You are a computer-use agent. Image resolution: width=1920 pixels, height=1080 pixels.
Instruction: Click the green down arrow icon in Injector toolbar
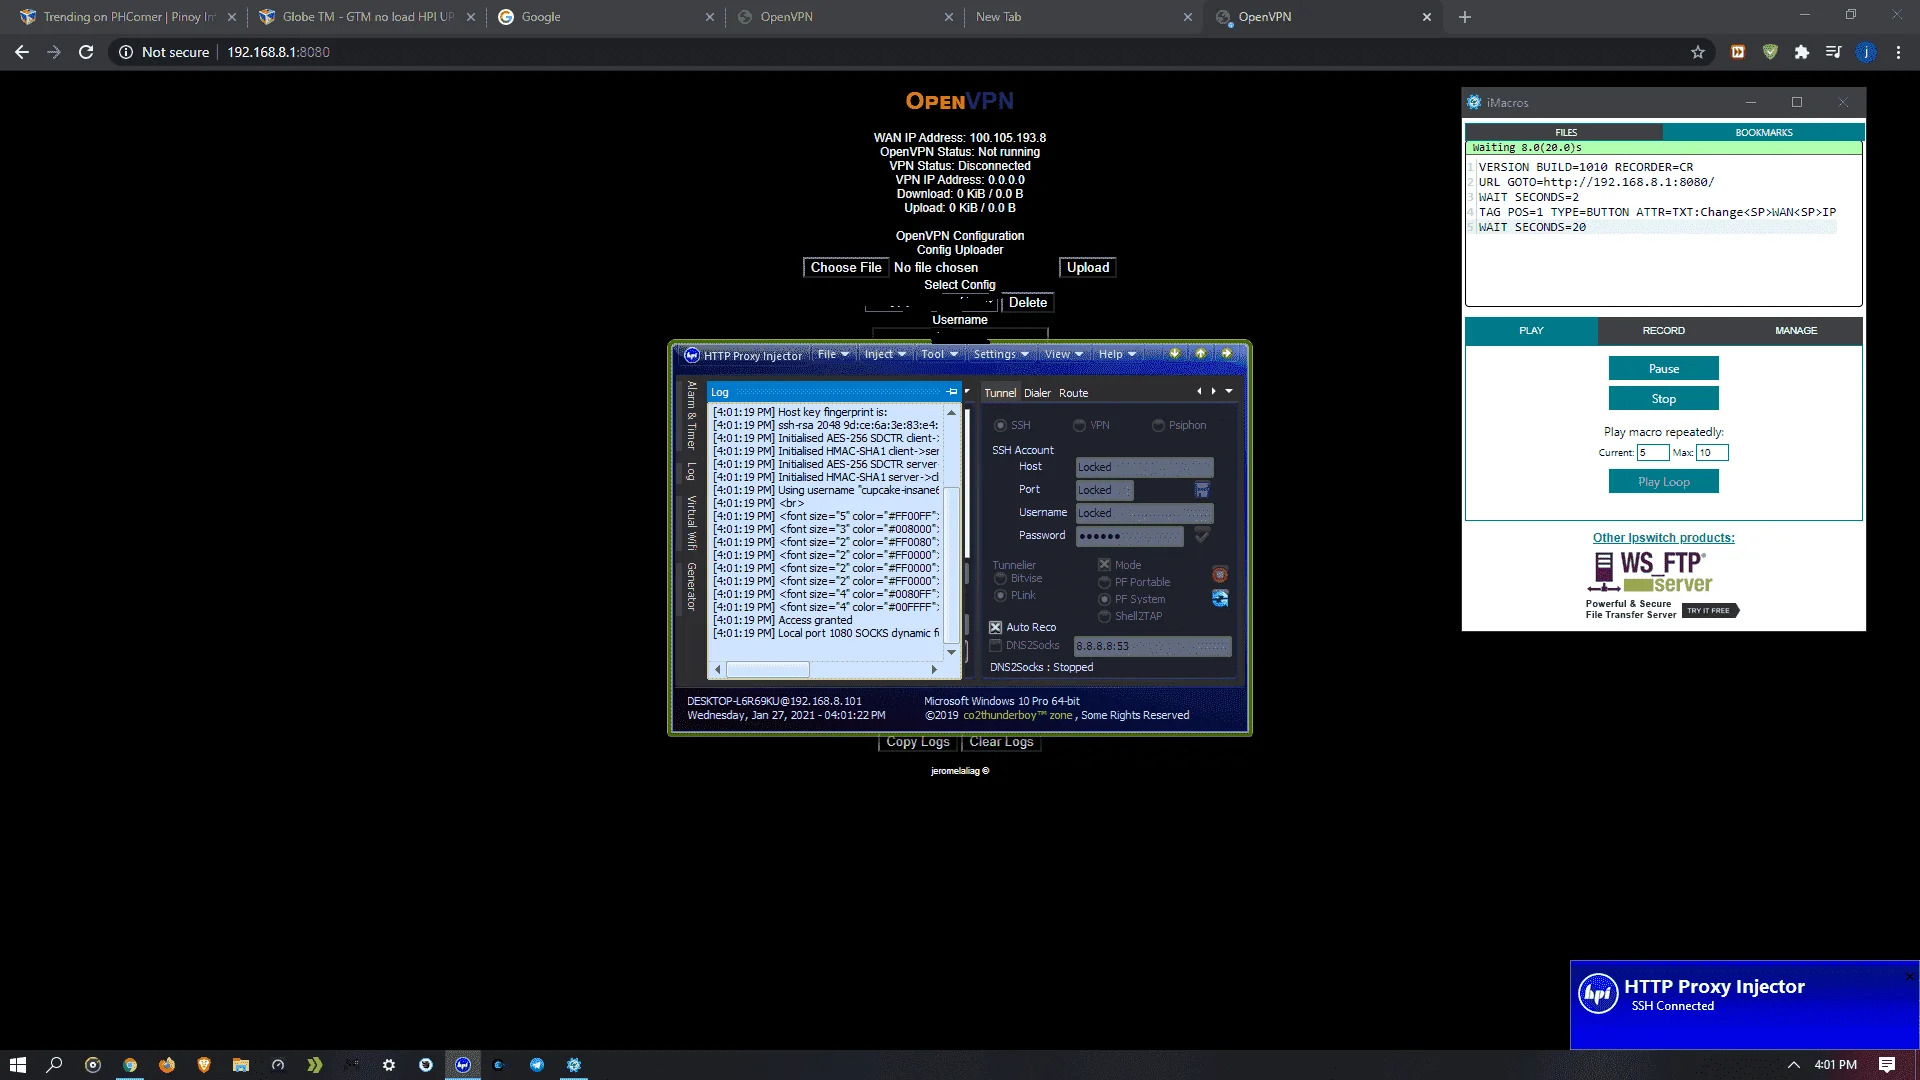click(x=1175, y=354)
